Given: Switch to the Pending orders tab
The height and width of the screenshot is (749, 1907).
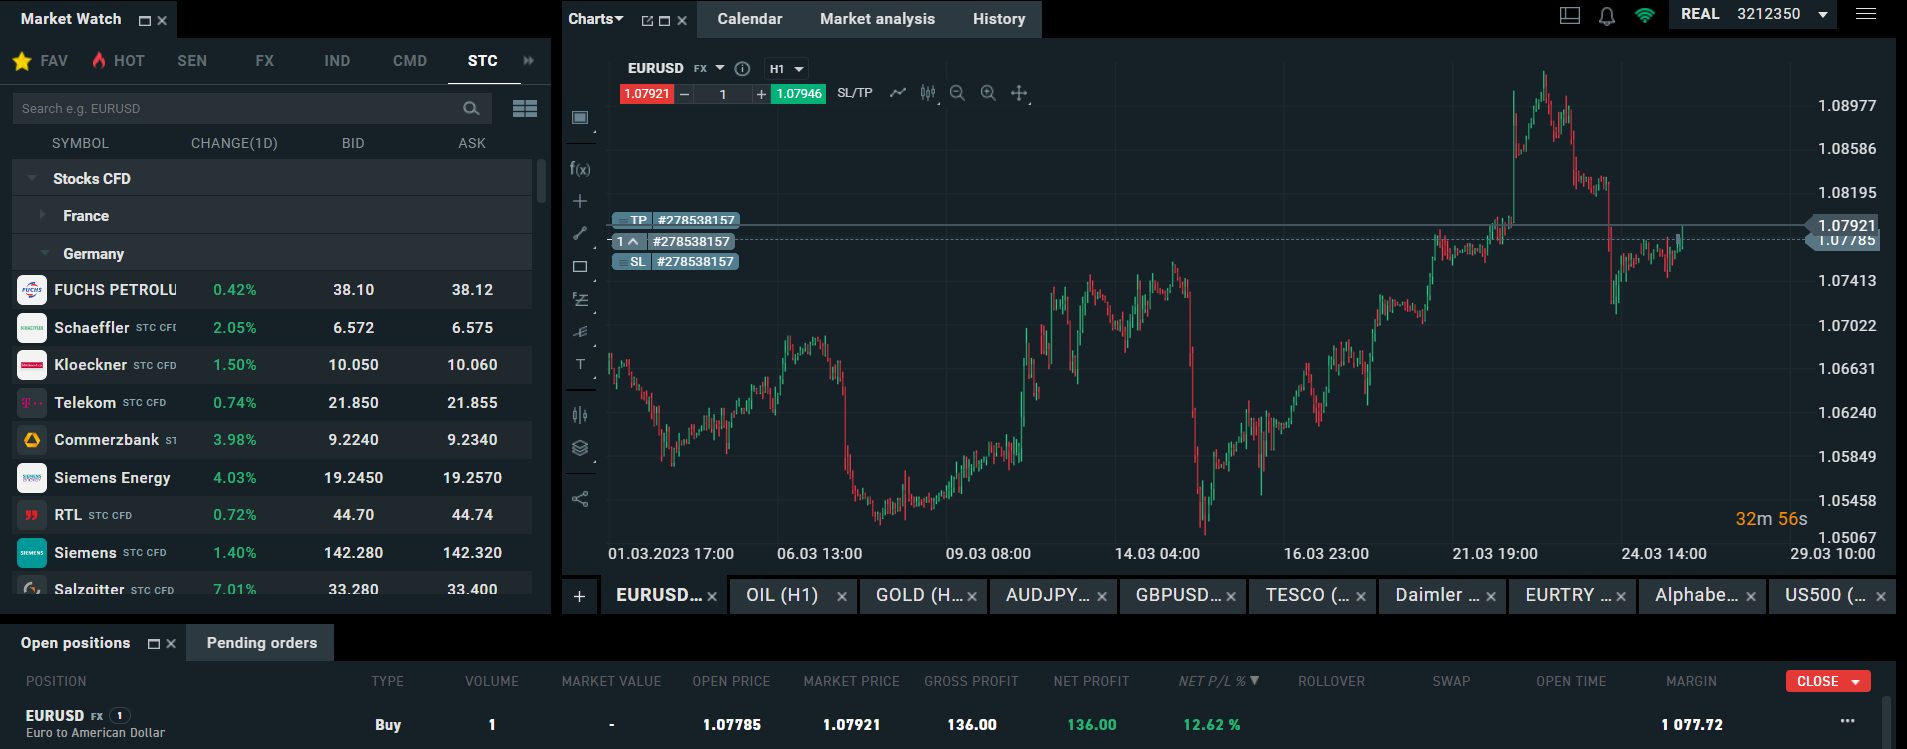Looking at the screenshot, I should (x=261, y=643).
